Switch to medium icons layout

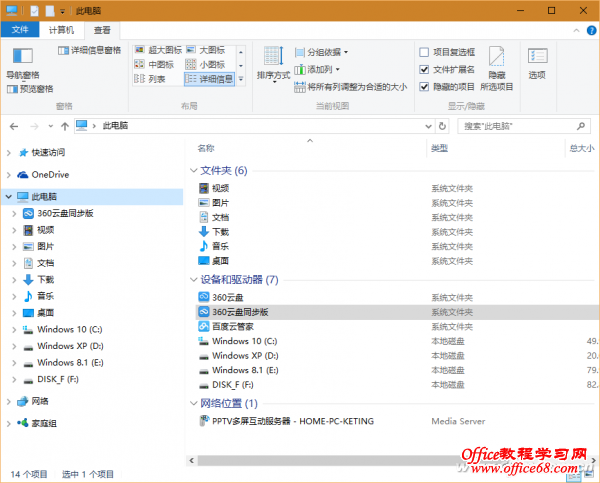tap(154, 64)
